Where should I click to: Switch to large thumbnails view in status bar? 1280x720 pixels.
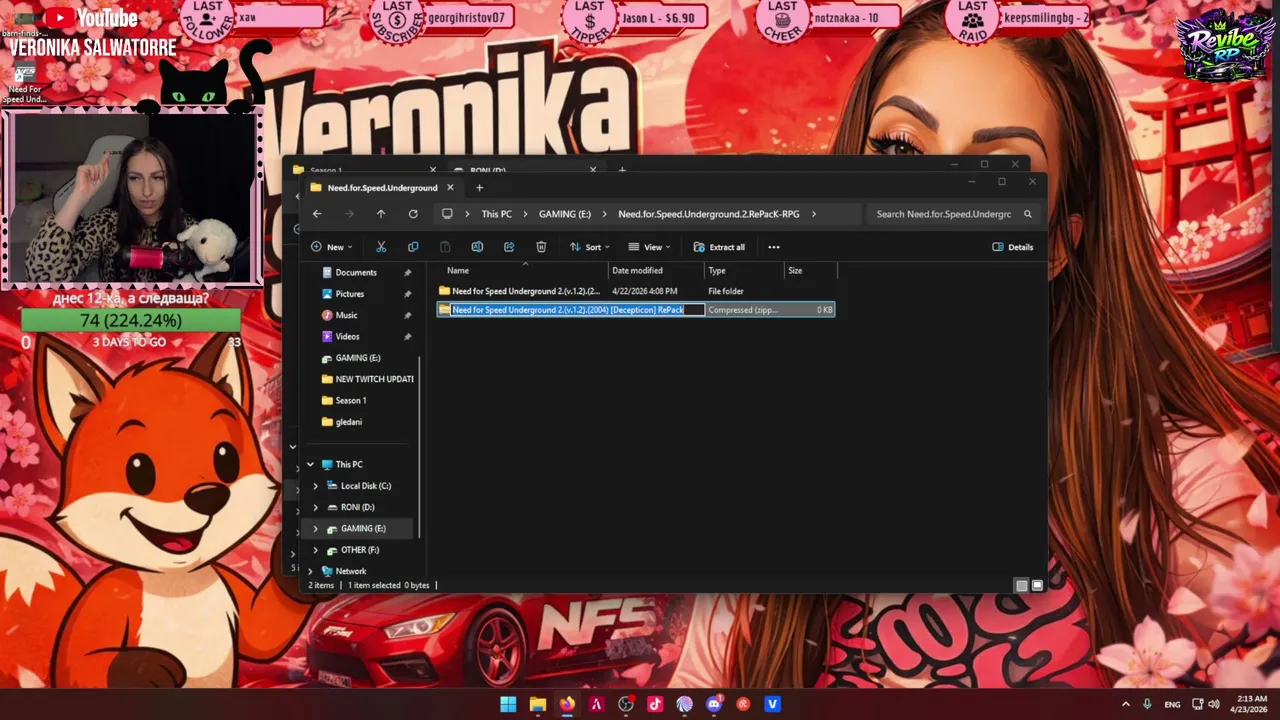click(1037, 585)
